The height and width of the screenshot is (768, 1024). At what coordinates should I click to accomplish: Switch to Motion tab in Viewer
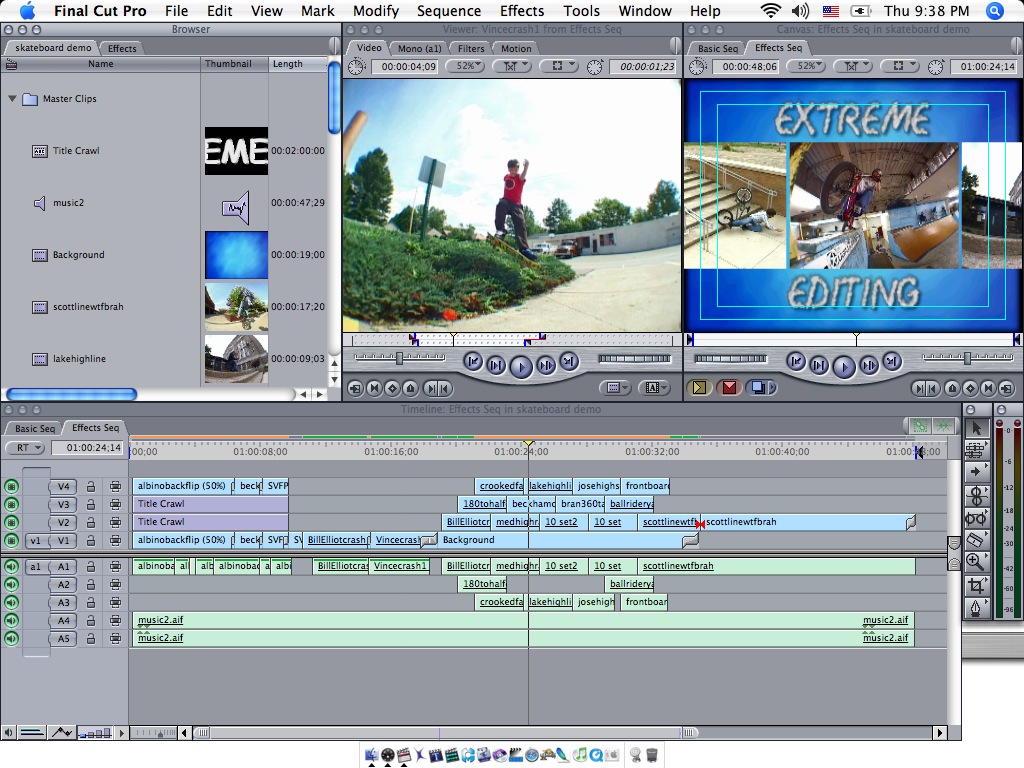516,48
